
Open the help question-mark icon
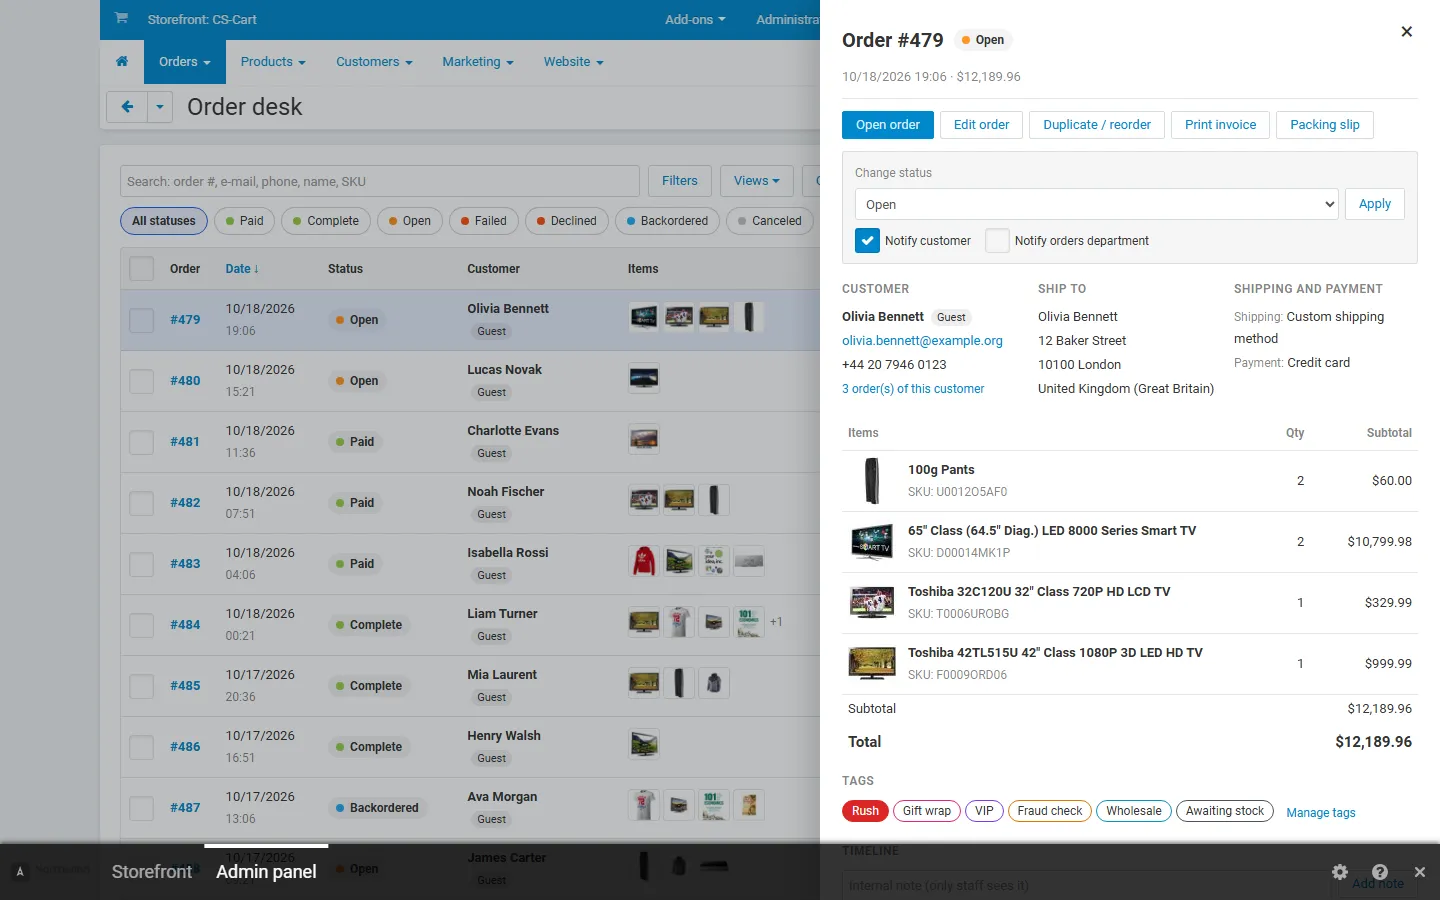pos(1380,872)
